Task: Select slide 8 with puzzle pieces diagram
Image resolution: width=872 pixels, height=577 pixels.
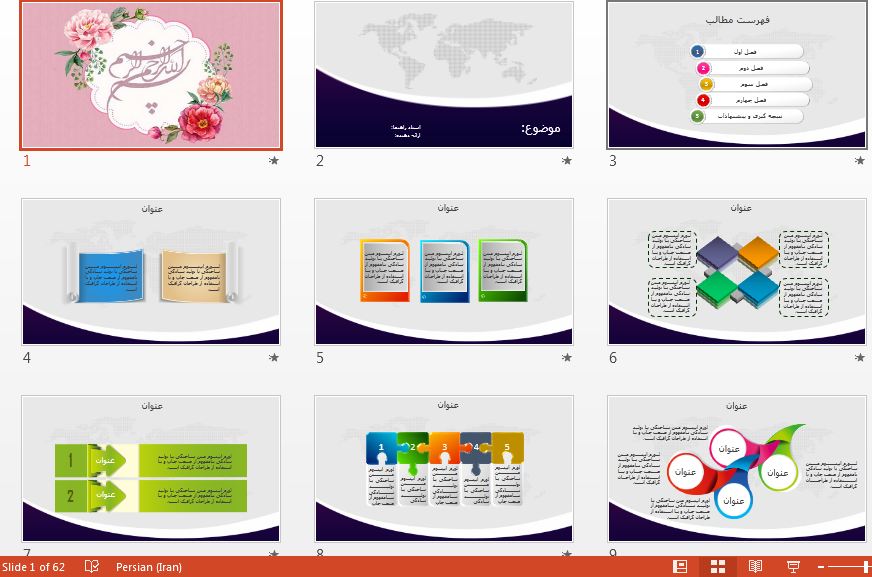Action: pos(444,467)
